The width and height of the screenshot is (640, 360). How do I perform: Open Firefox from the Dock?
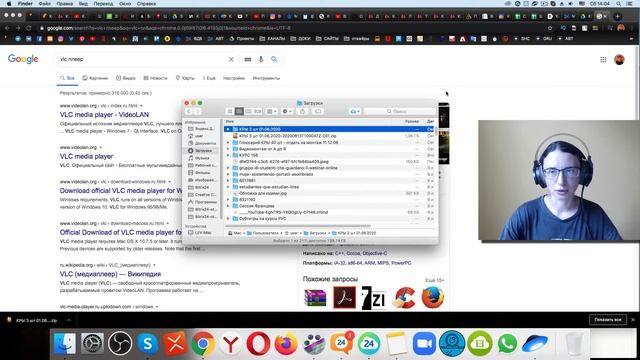286,343
